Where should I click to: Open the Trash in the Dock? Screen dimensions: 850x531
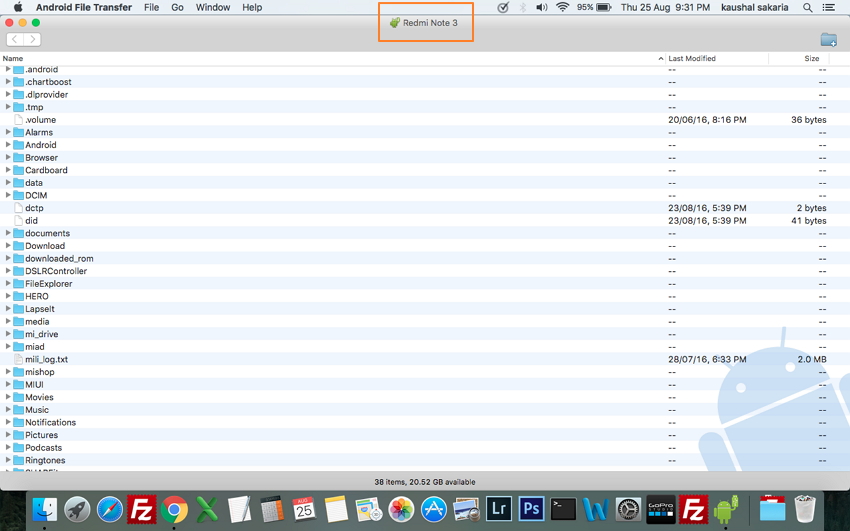805,509
